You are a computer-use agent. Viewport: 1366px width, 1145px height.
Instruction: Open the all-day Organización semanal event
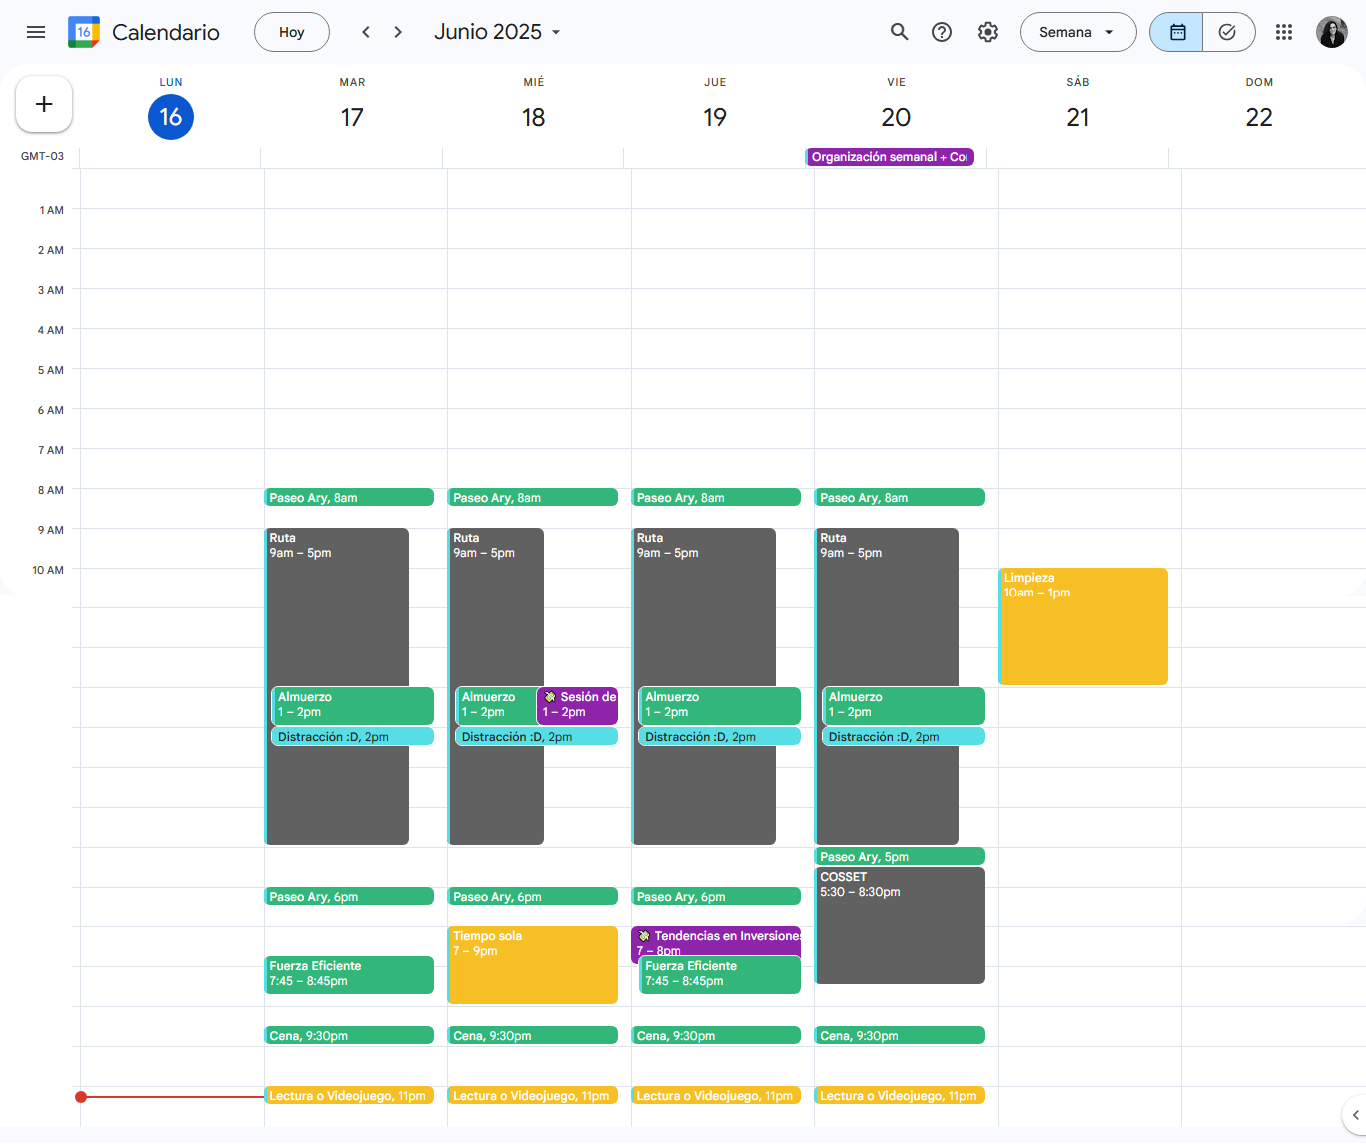tap(889, 157)
